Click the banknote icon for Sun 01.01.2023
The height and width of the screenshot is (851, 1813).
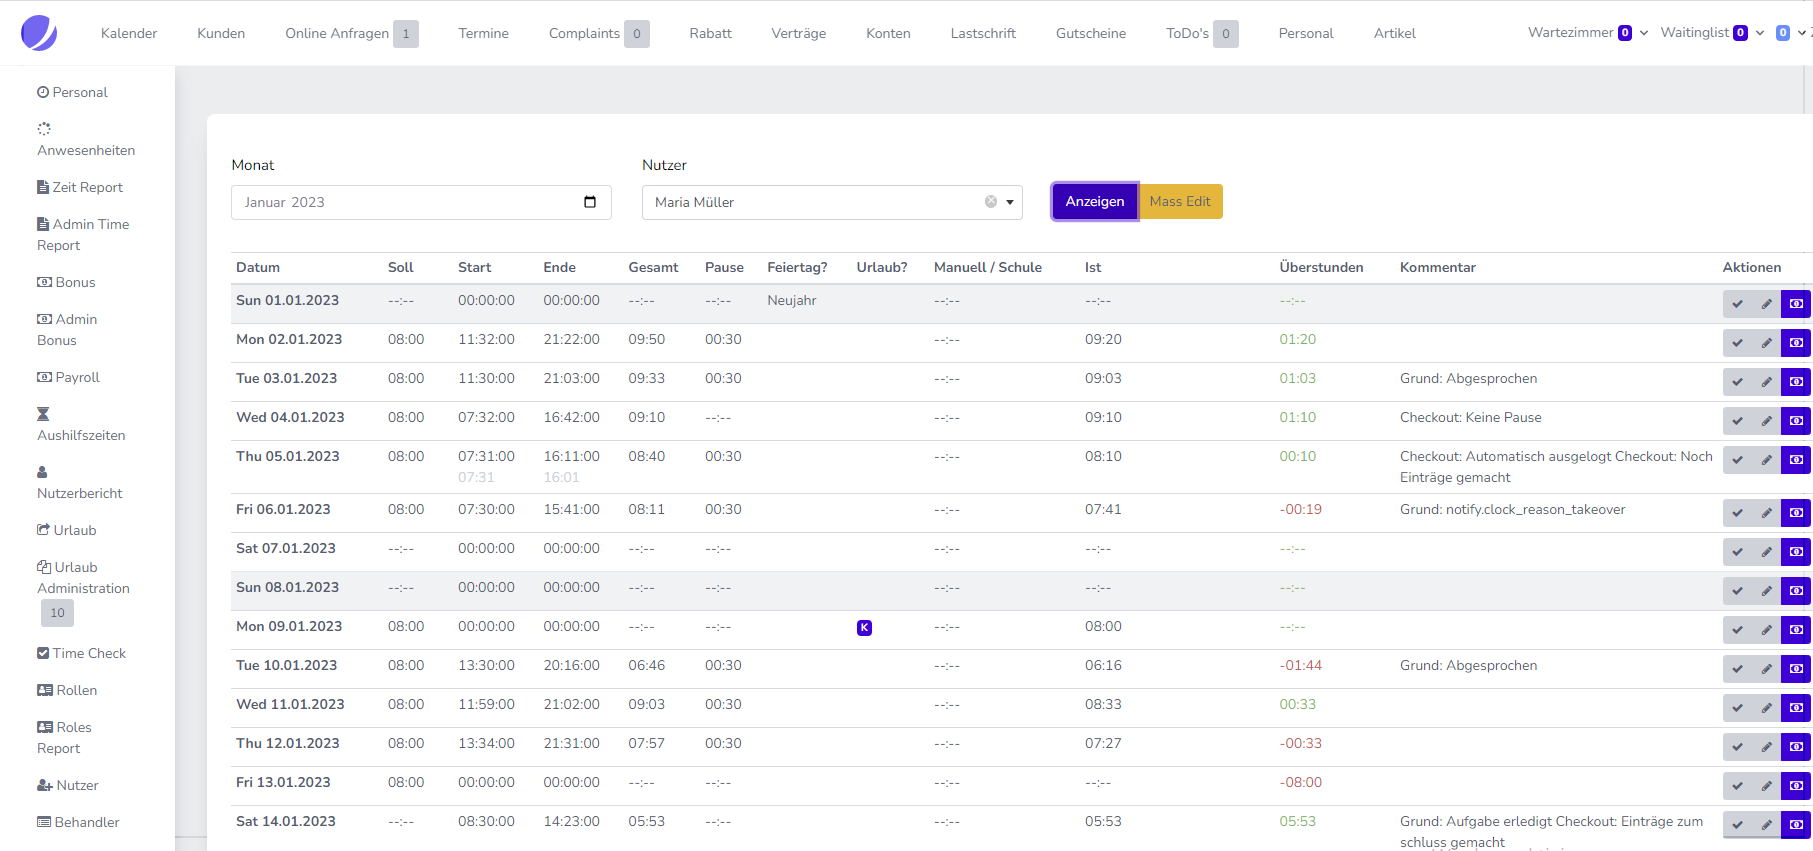click(x=1796, y=304)
